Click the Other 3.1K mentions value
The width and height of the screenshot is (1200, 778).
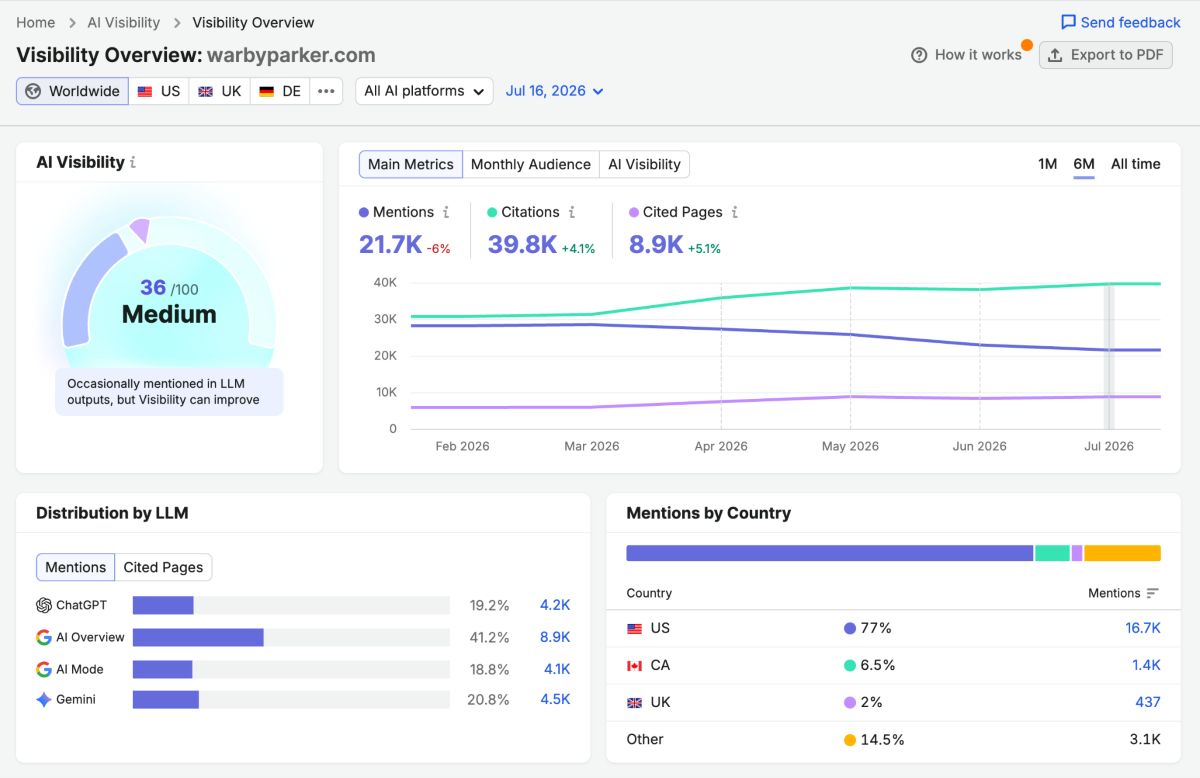[x=1145, y=739]
